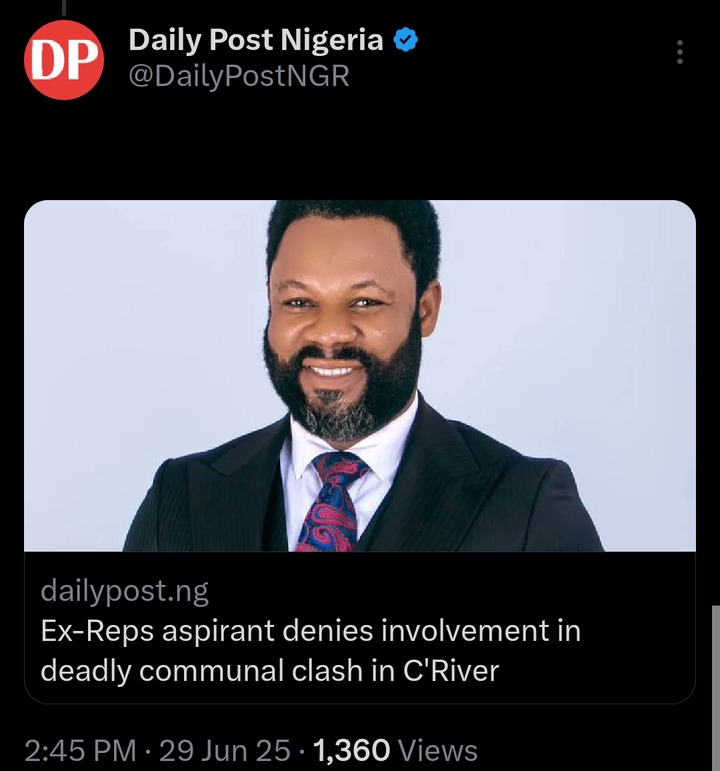The image size is (720, 771).
Task: Click the 'Views' label text
Action: [x=438, y=750]
